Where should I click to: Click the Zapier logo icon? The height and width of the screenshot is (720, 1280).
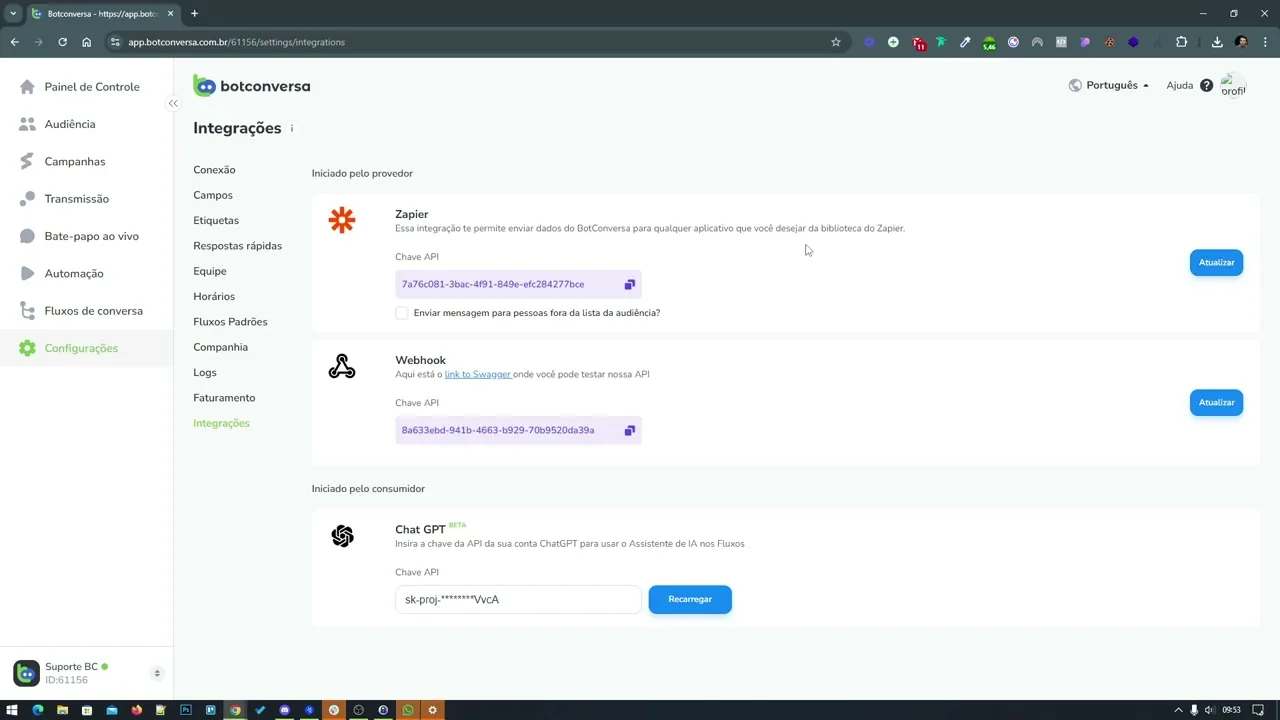(342, 220)
